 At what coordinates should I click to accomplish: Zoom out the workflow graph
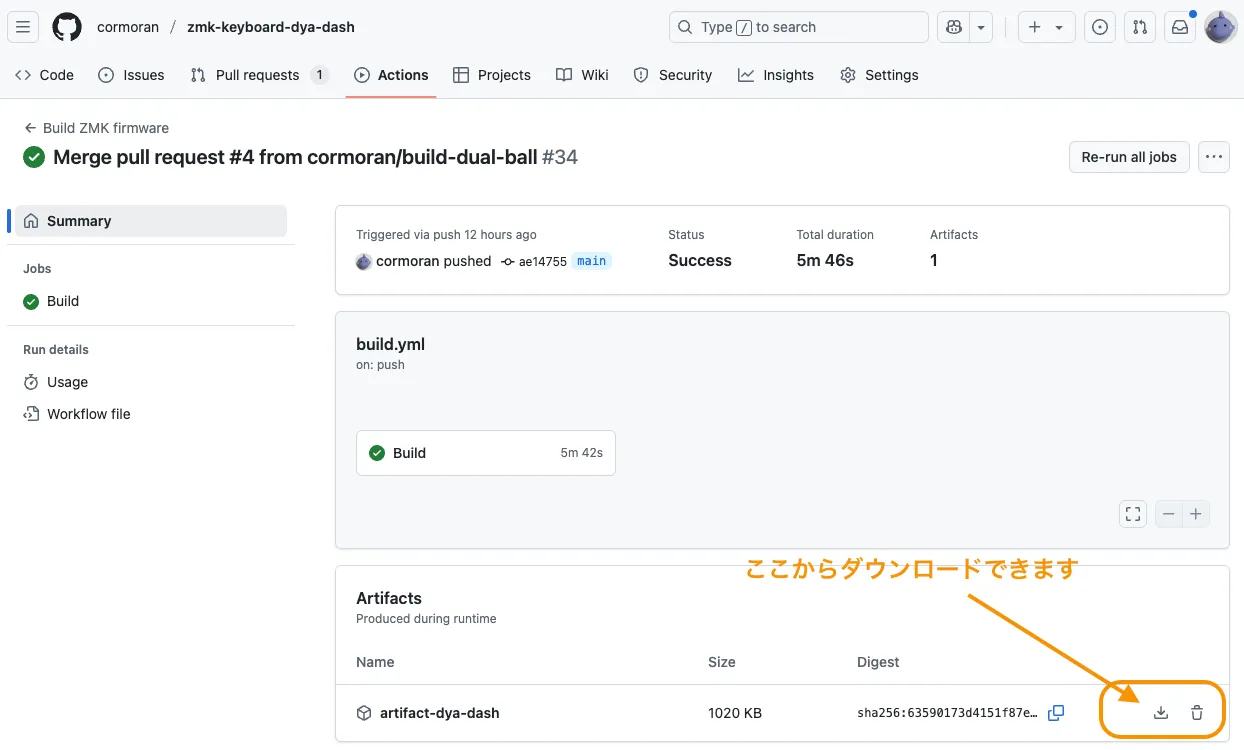click(x=1169, y=514)
